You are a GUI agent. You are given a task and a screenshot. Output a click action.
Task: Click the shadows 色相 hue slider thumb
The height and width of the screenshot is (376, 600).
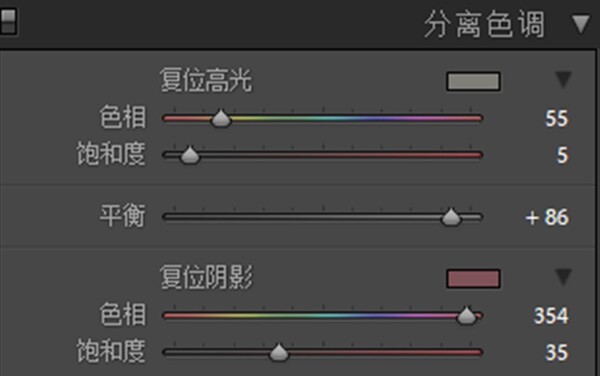[466, 316]
